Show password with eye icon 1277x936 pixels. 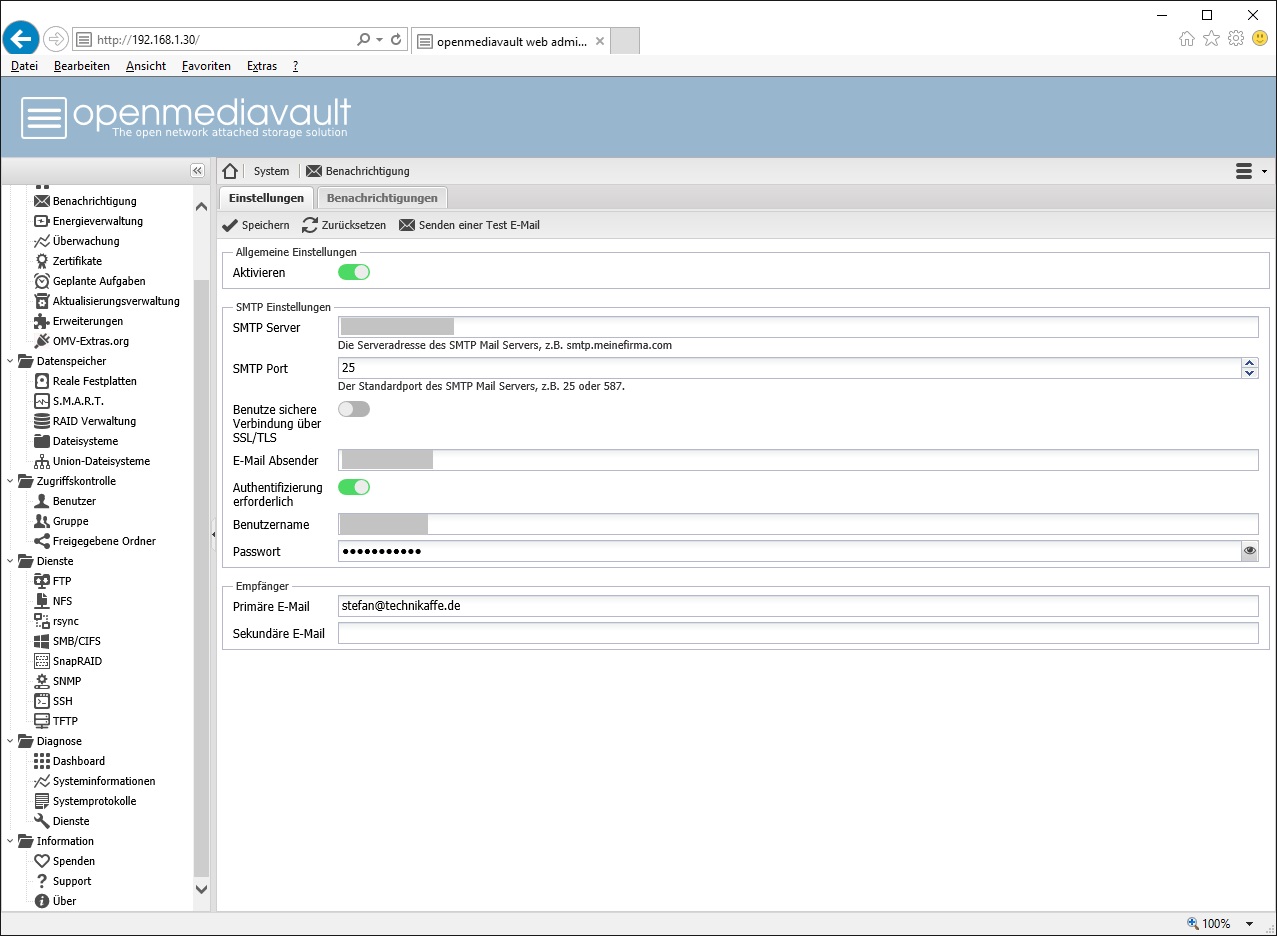tap(1249, 551)
